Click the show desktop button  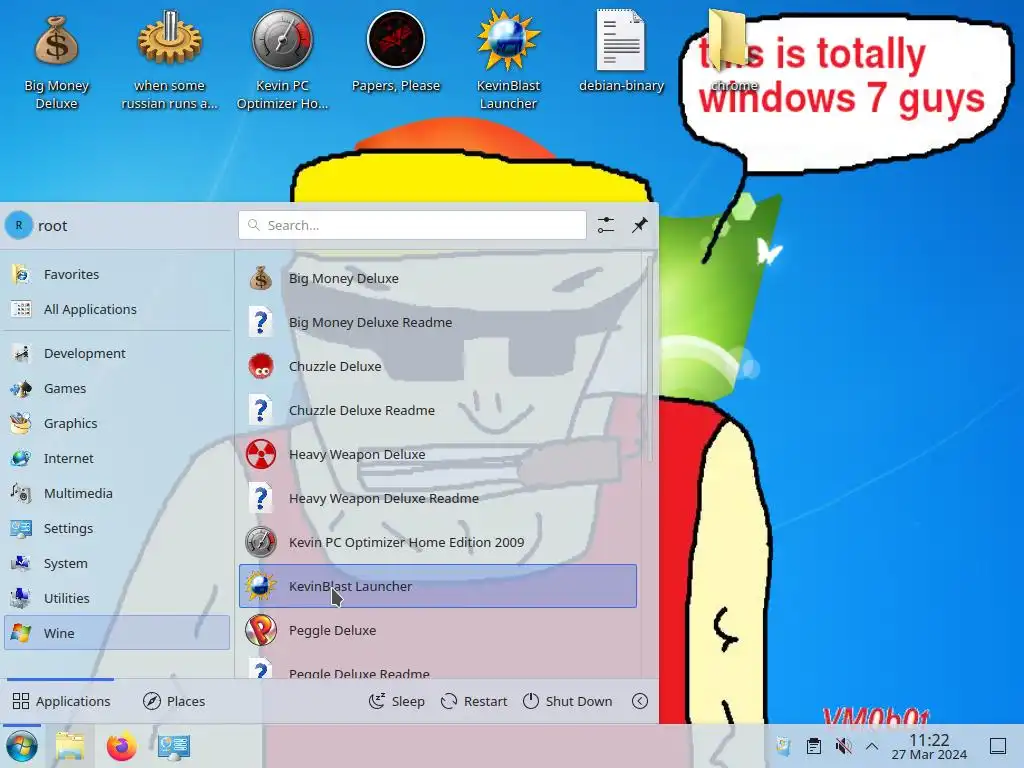998,746
